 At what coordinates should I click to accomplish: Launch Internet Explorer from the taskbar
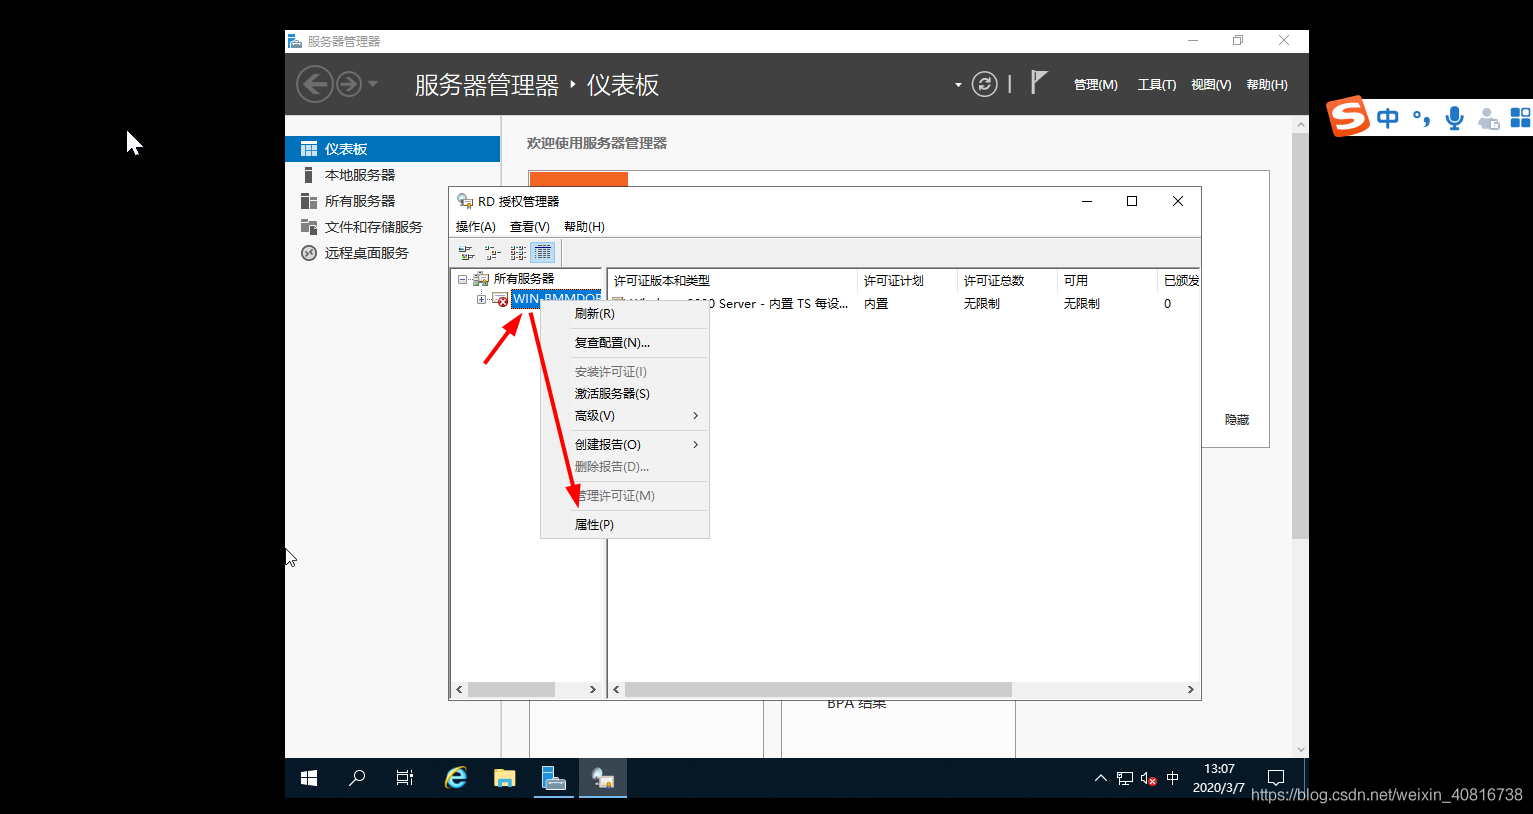(x=456, y=778)
